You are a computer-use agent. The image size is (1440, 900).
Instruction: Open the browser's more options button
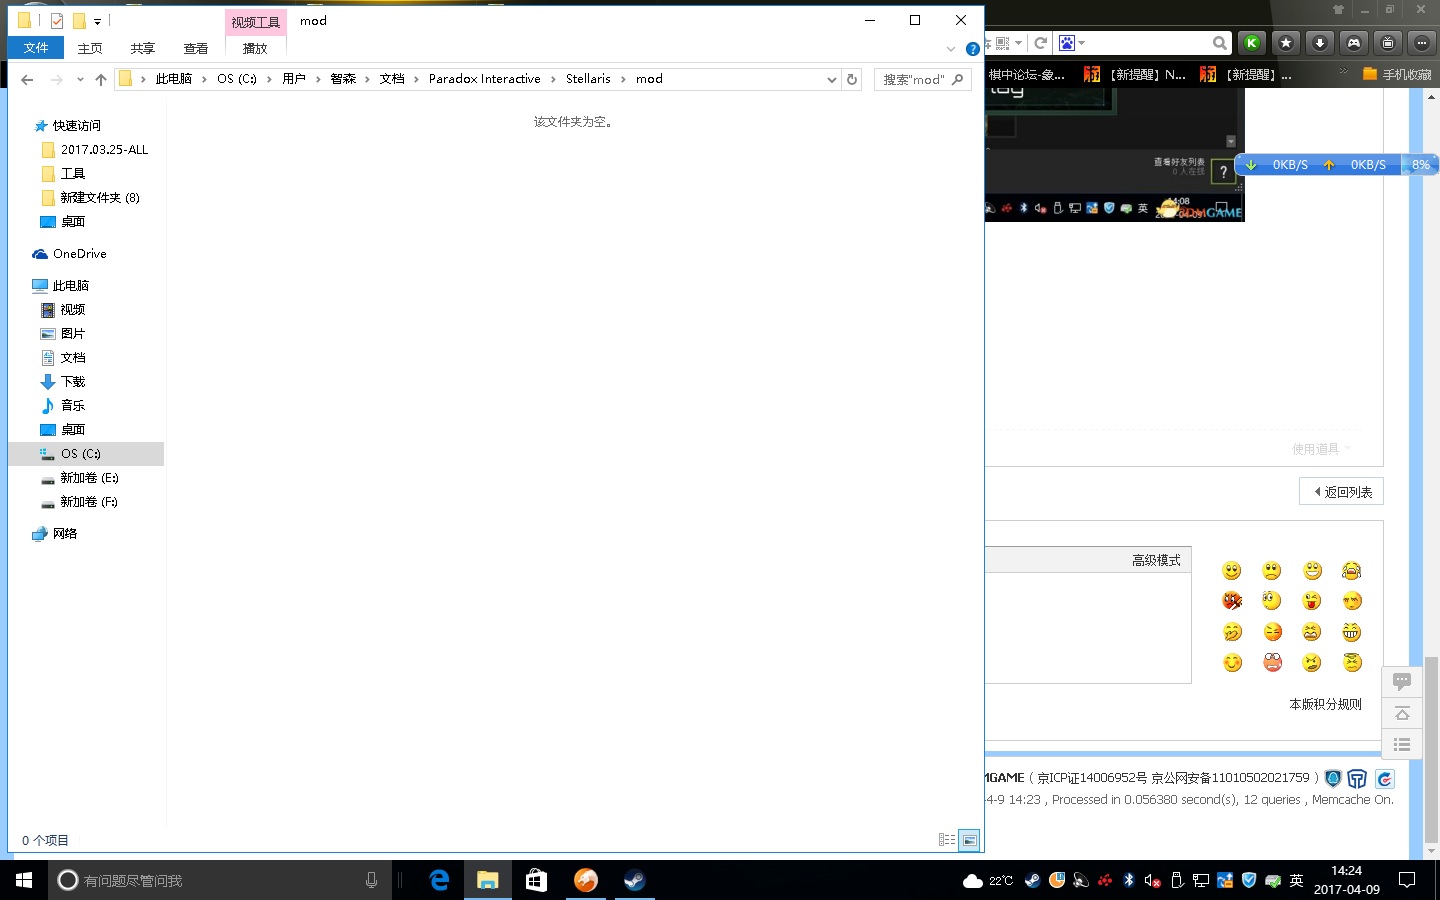[1422, 43]
